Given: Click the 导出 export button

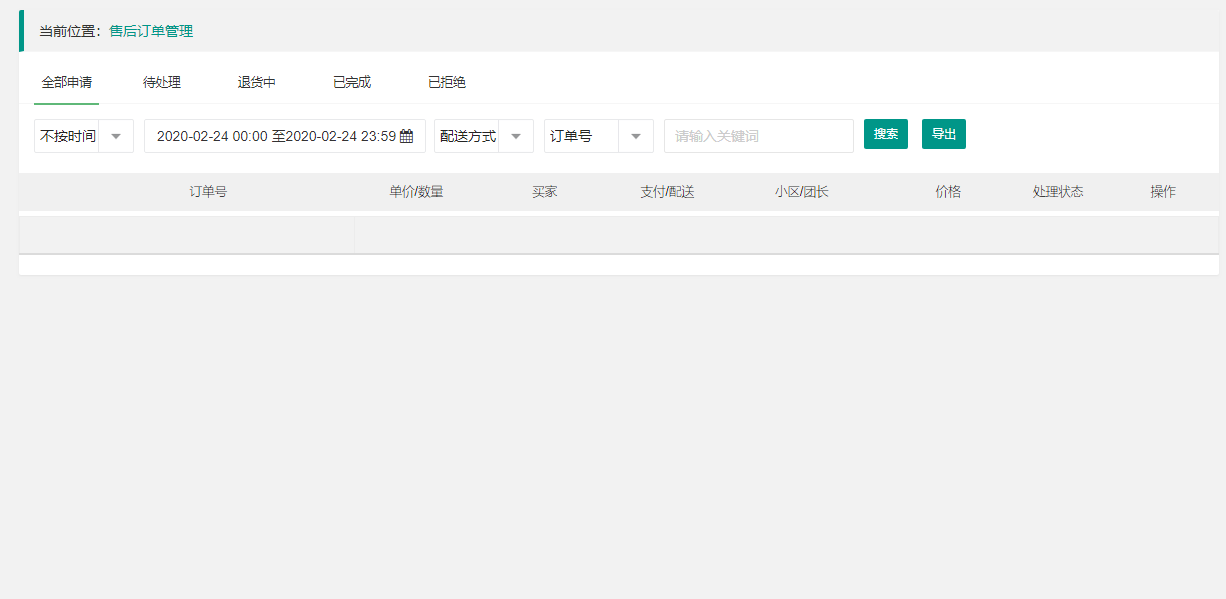Looking at the screenshot, I should (944, 134).
